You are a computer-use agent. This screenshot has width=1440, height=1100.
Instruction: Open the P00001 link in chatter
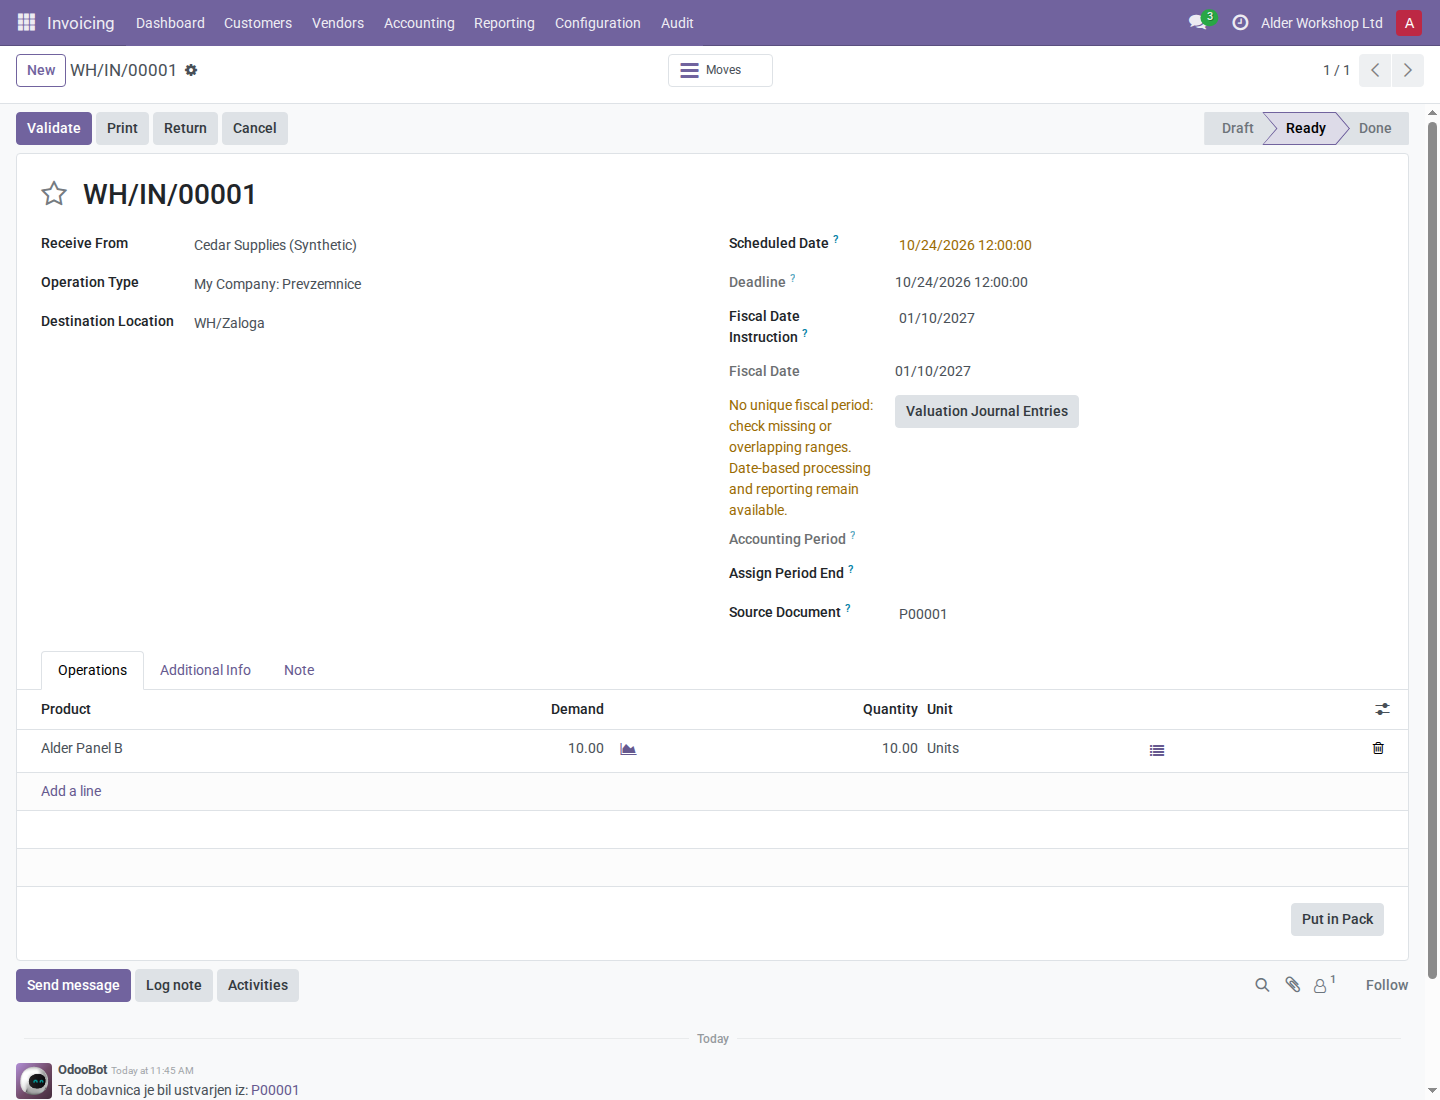[275, 1090]
